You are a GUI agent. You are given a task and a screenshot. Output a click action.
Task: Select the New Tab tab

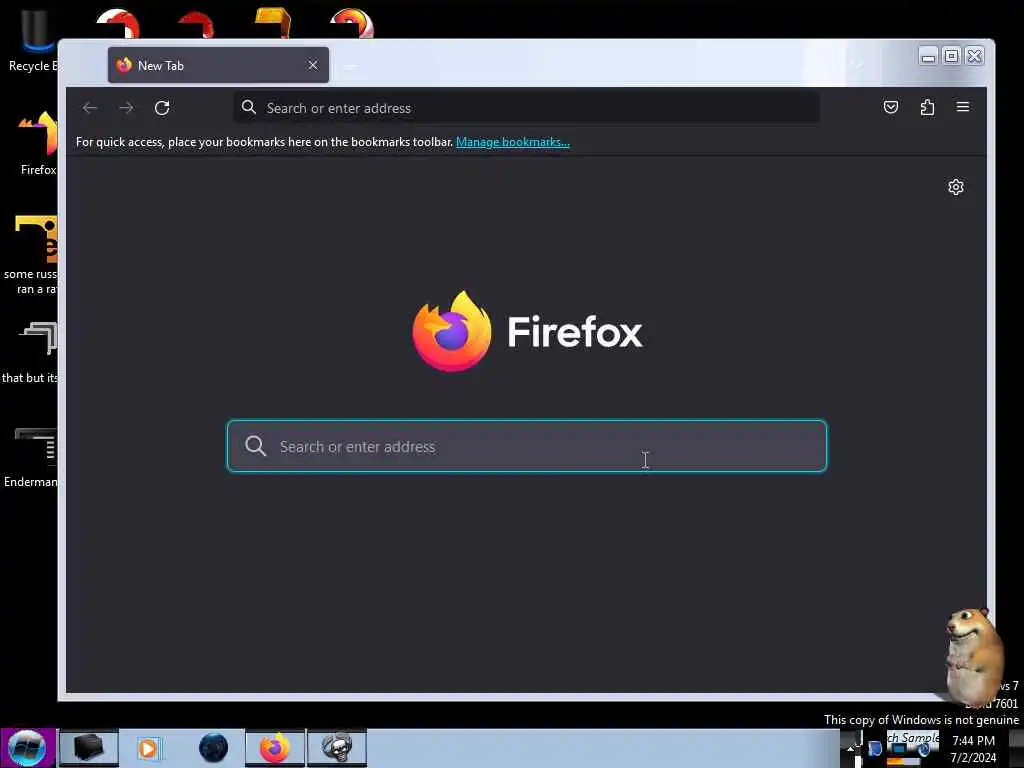click(x=218, y=65)
